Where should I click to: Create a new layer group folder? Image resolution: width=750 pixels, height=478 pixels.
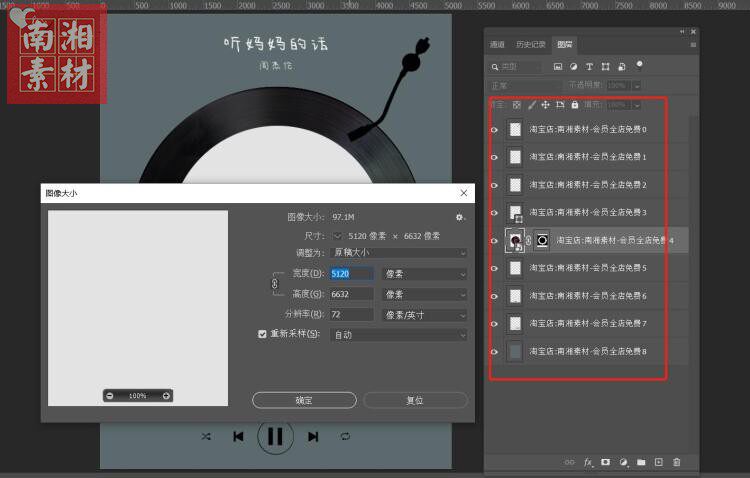tap(641, 462)
